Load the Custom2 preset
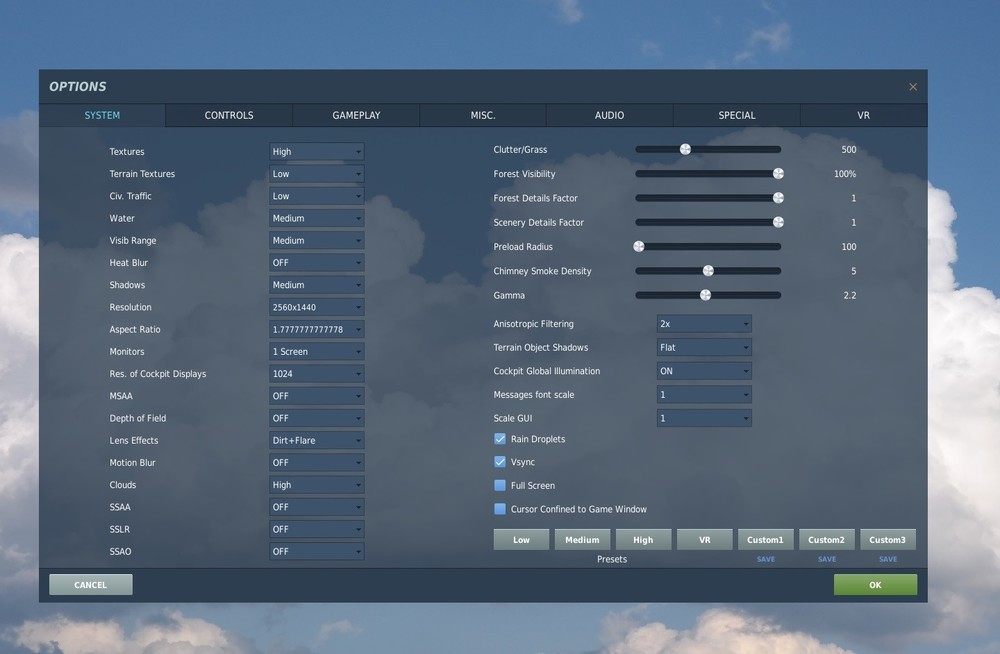The height and width of the screenshot is (654, 1000). pos(827,540)
